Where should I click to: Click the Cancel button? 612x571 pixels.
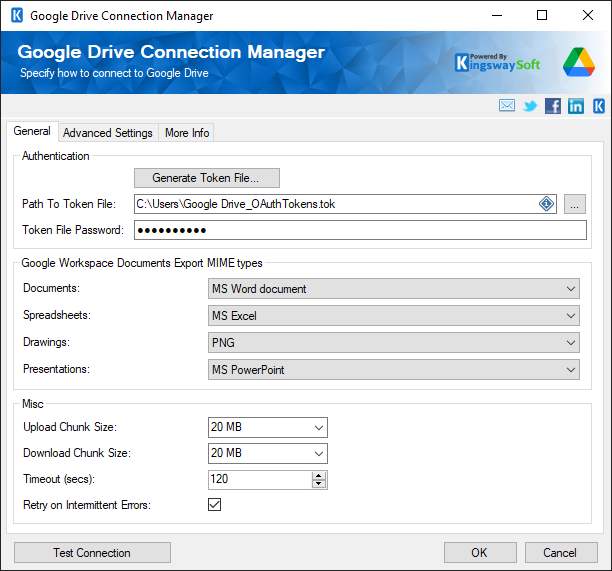click(561, 553)
